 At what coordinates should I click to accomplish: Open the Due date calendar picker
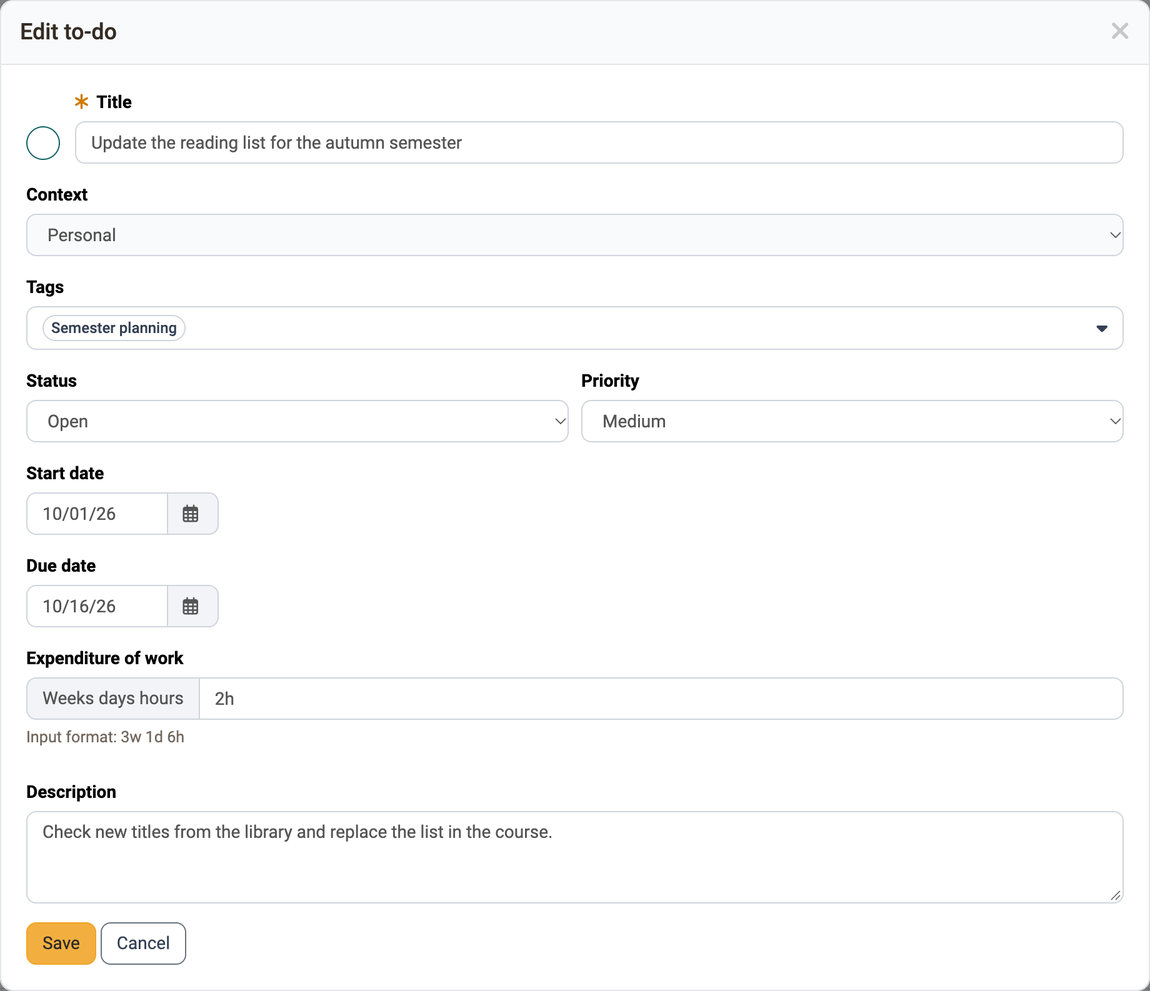[x=192, y=606]
